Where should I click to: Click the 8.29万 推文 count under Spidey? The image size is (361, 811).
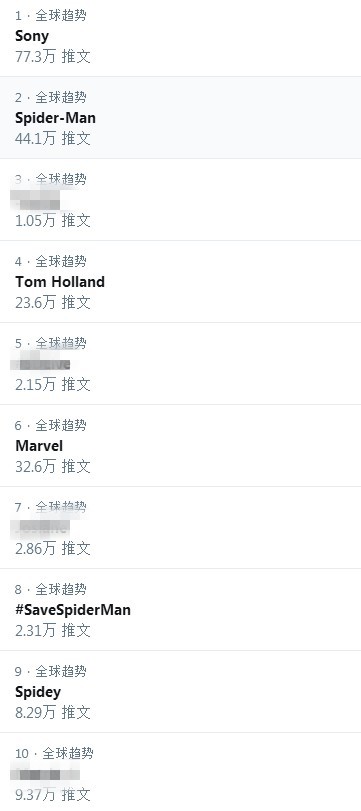(x=53, y=712)
